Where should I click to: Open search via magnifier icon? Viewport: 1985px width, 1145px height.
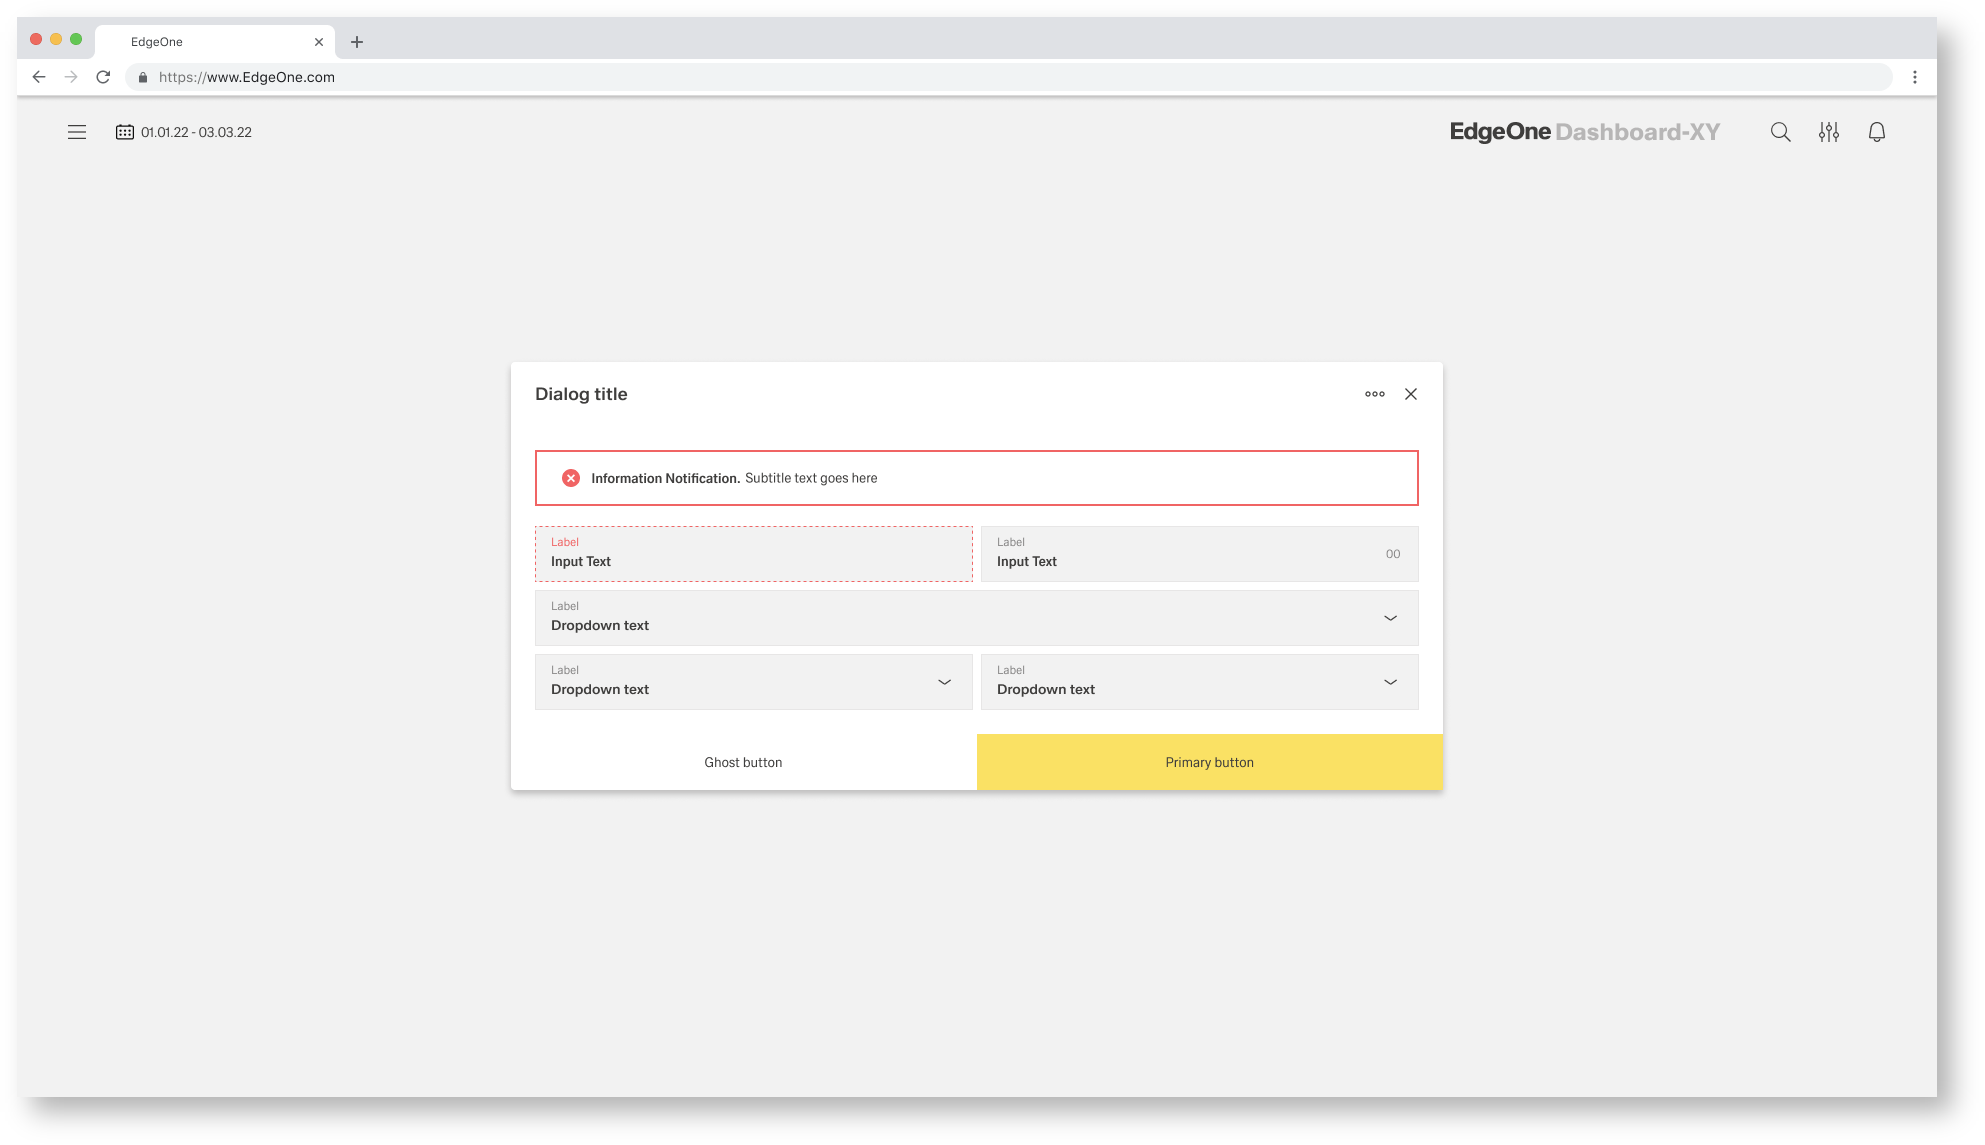point(1780,132)
